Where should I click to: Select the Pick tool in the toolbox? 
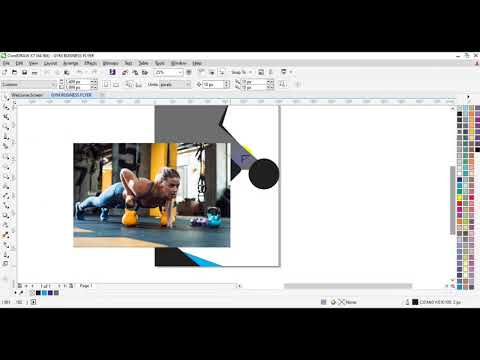click(x=6, y=97)
